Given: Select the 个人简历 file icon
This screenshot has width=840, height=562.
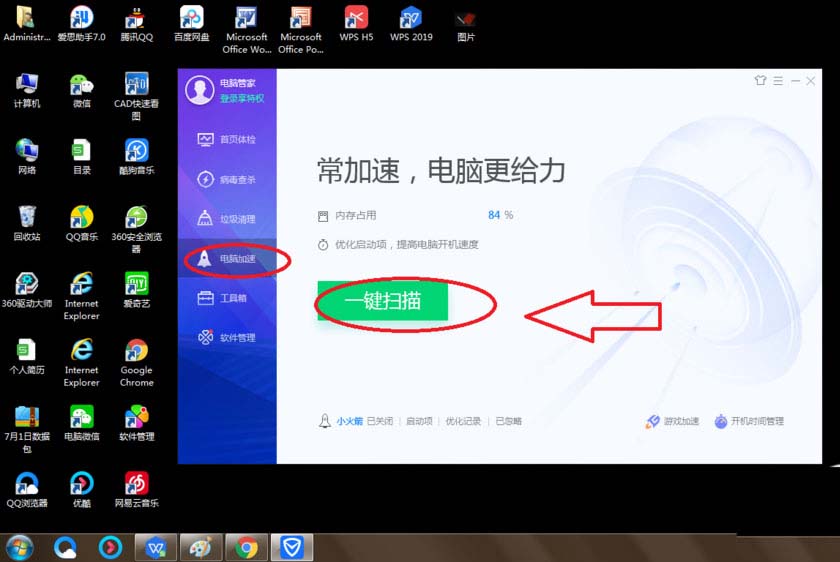Looking at the screenshot, I should [x=27, y=356].
